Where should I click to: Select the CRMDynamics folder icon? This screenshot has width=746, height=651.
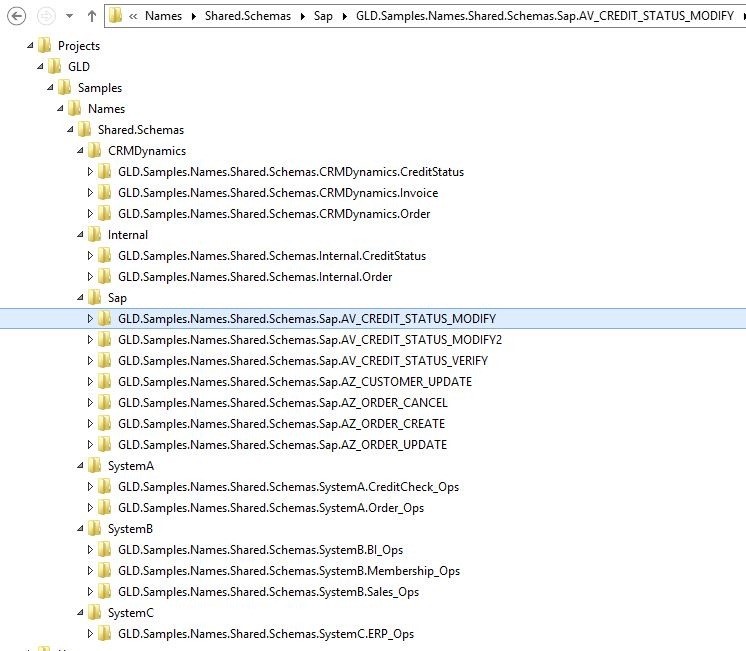[95, 150]
